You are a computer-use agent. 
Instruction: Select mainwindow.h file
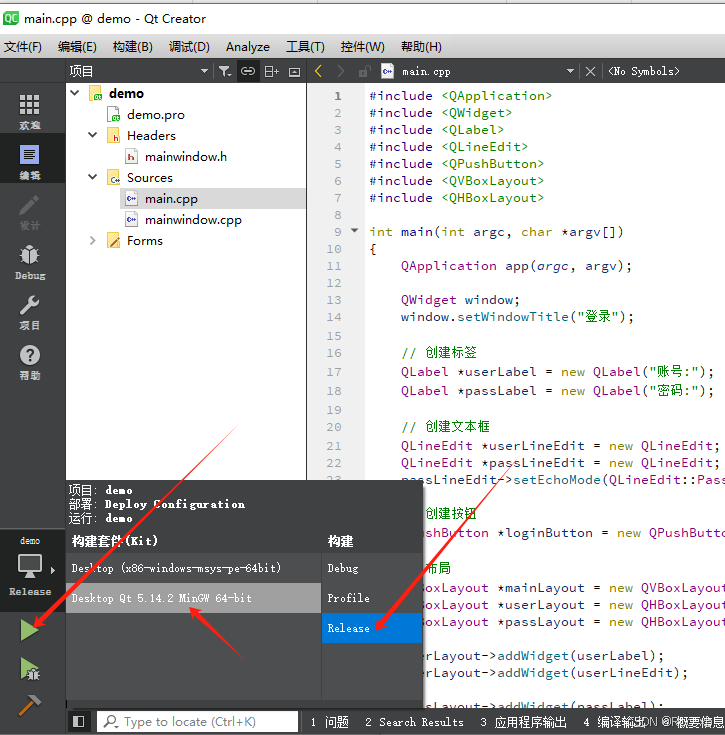pos(186,157)
